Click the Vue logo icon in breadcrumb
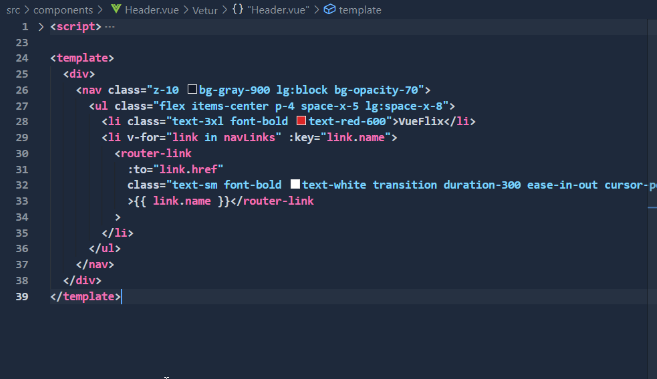This screenshot has height=379, width=657. (116, 9)
